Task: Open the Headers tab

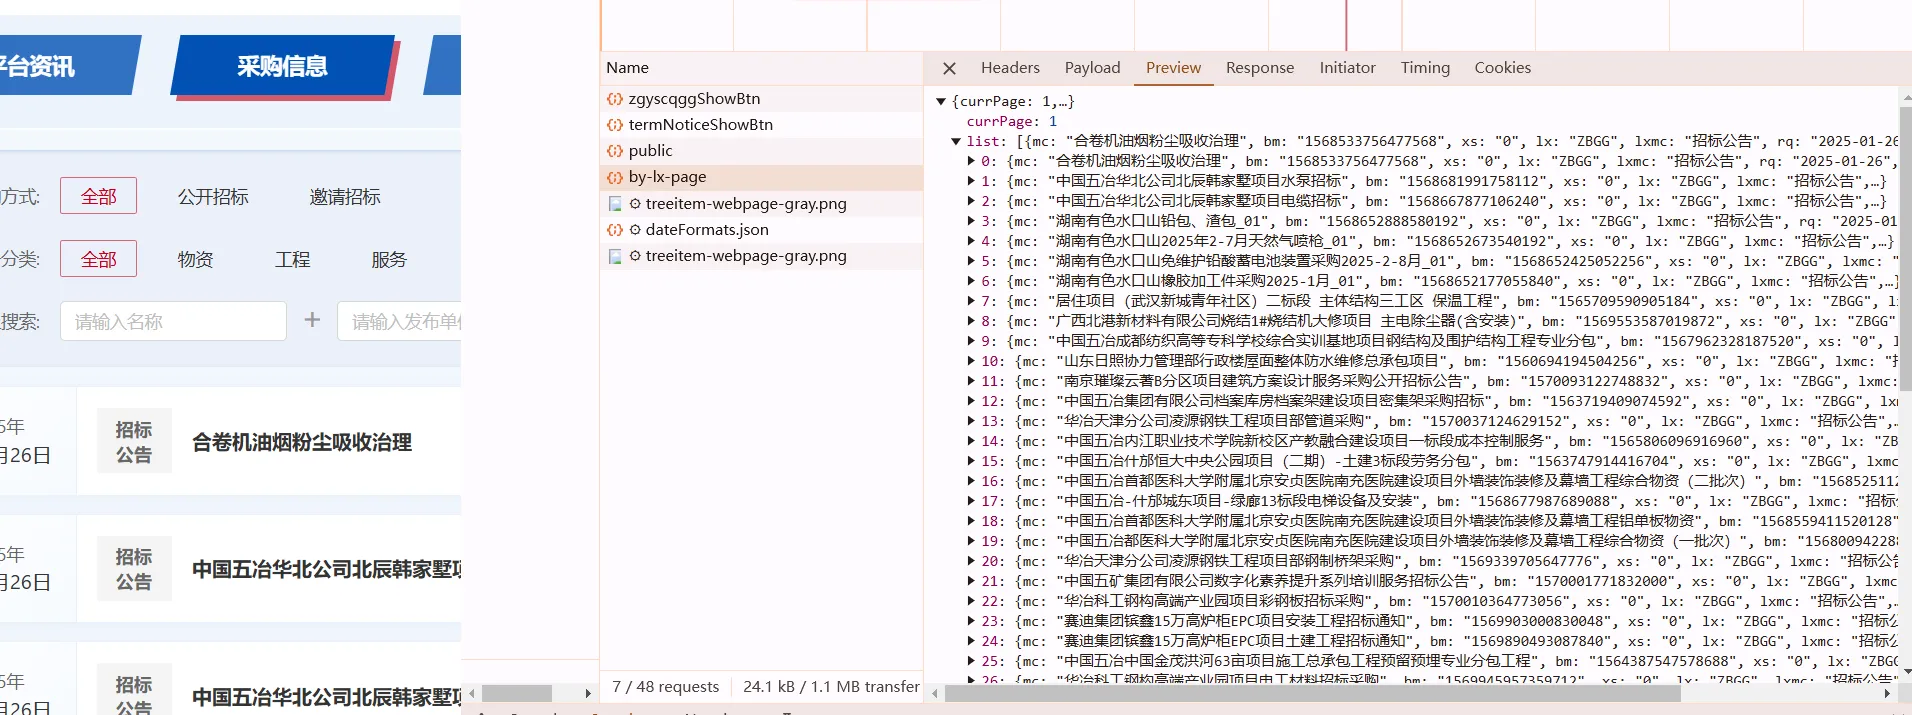Action: (x=1010, y=68)
